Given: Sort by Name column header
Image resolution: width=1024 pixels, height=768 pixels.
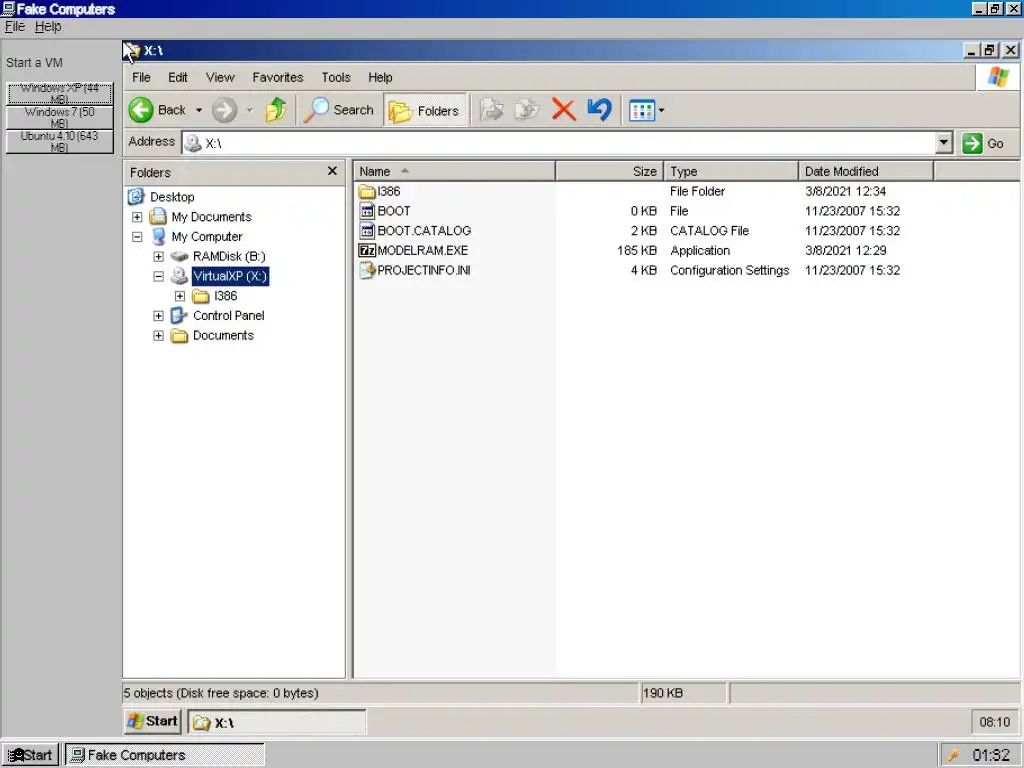Looking at the screenshot, I should pyautogui.click(x=455, y=171).
